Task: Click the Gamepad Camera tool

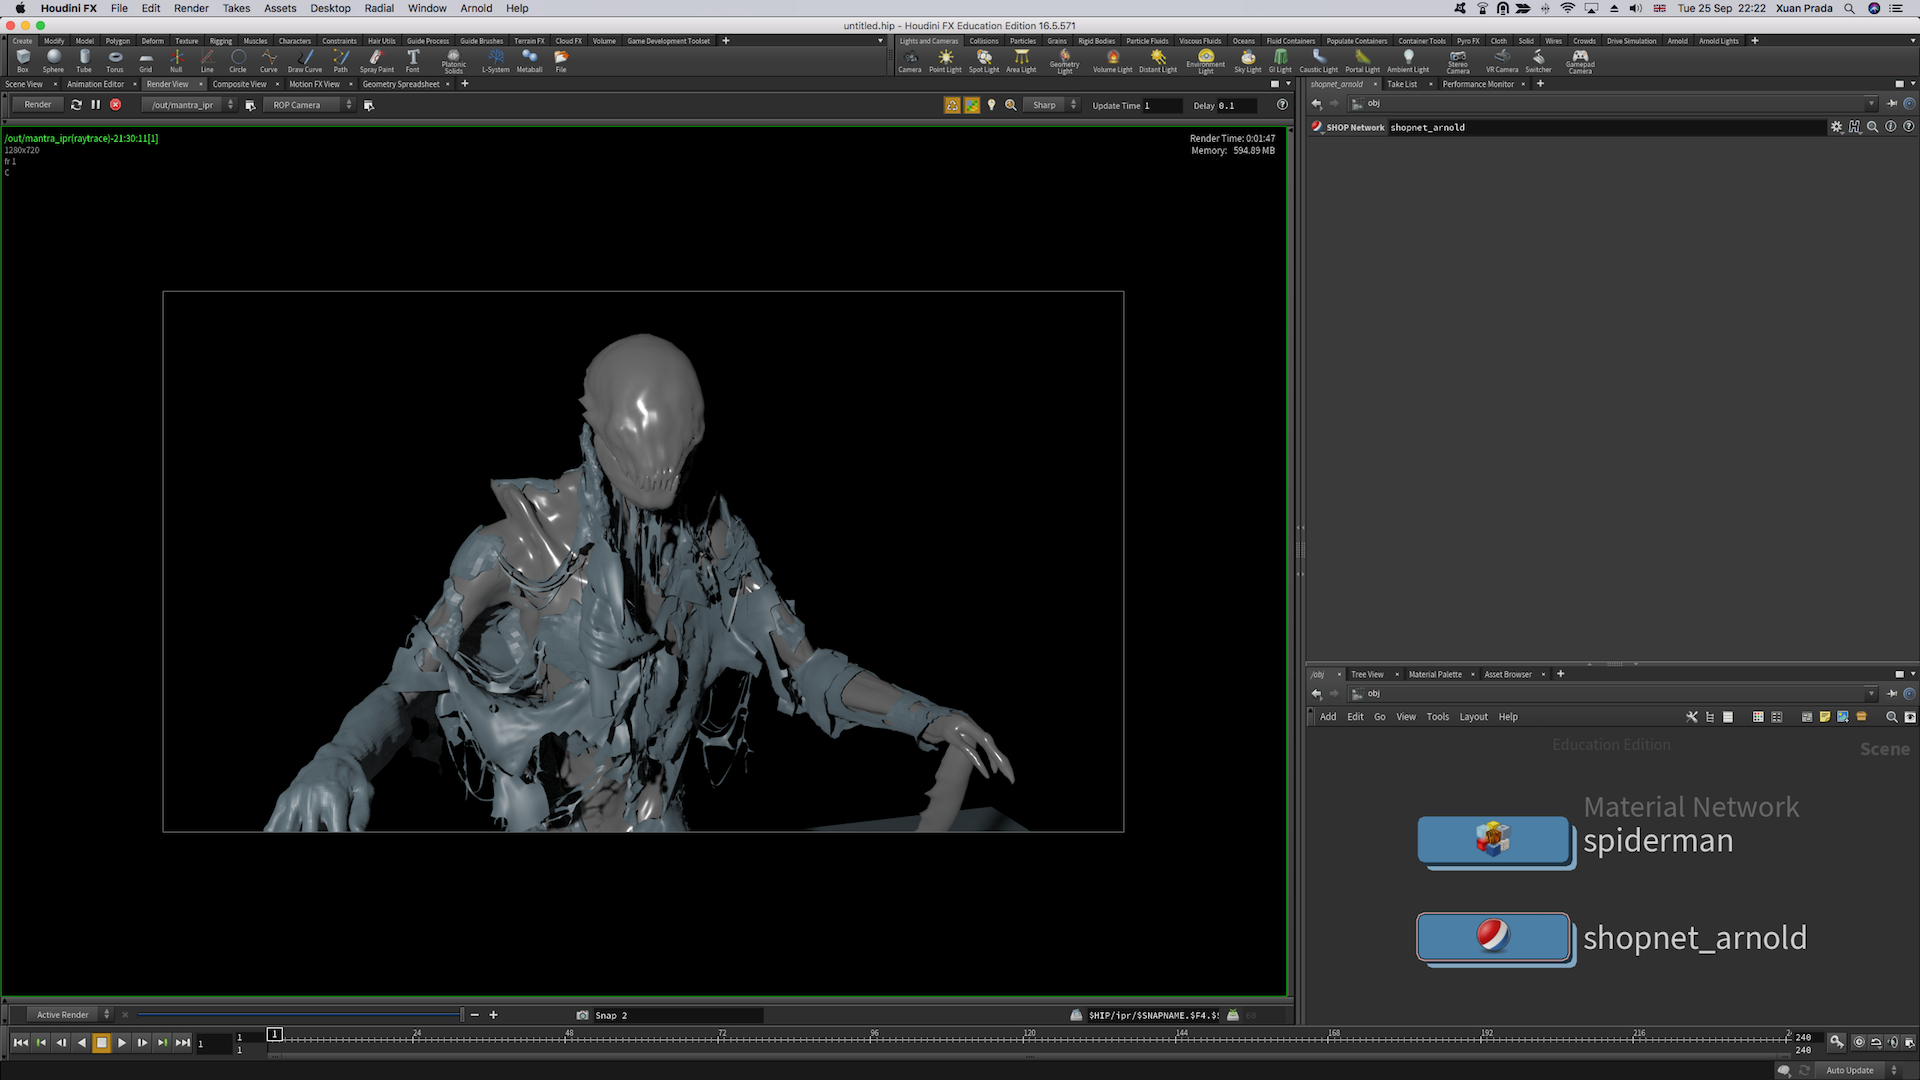Action: 1580,61
